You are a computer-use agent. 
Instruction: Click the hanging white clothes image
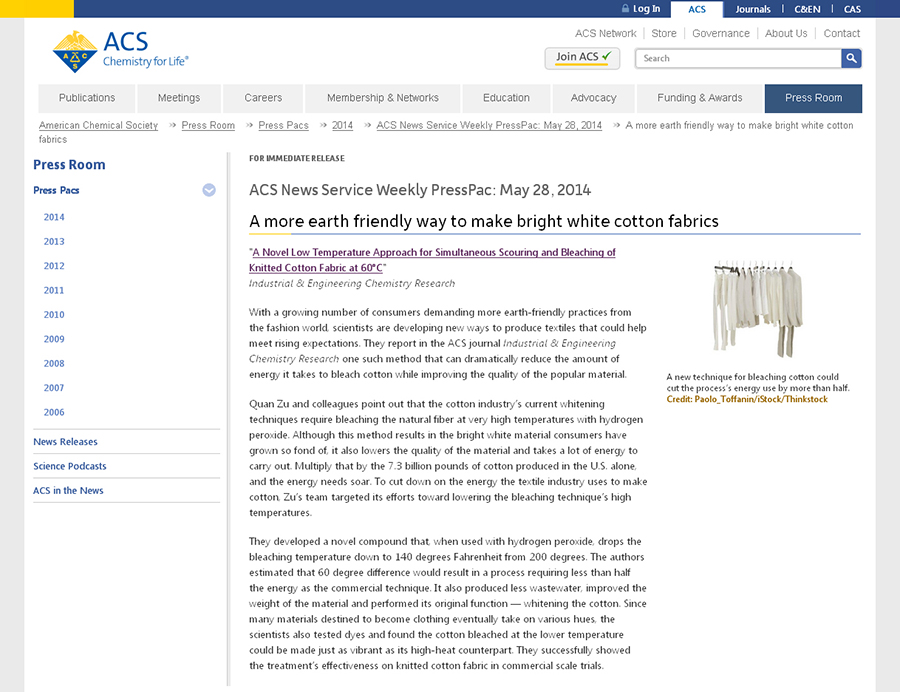757,307
